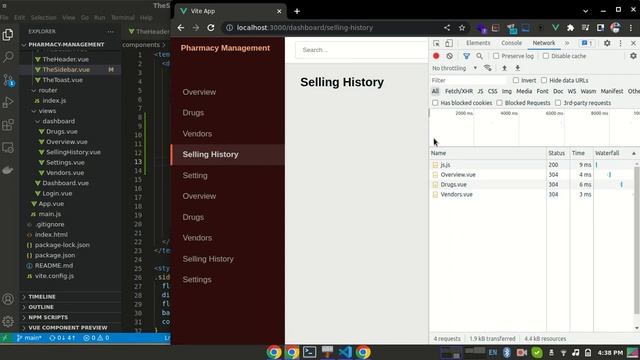Open Run and Debug icon
This screenshot has height=360, width=640.
pyautogui.click(x=8, y=102)
